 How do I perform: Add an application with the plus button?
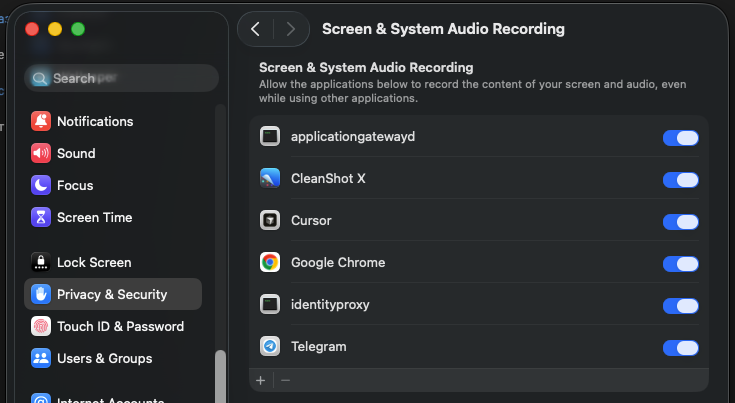(x=261, y=380)
